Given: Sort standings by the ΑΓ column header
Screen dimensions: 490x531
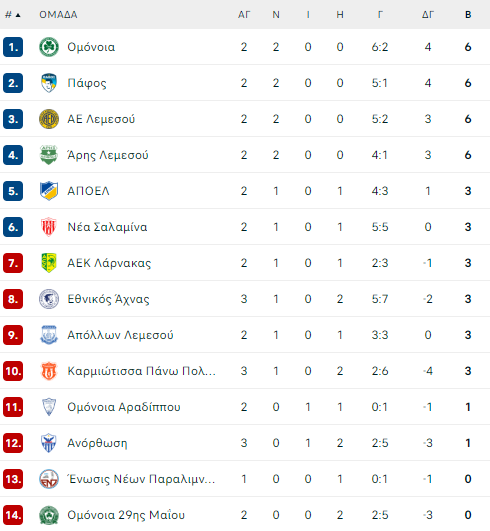Looking at the screenshot, I should coord(244,15).
